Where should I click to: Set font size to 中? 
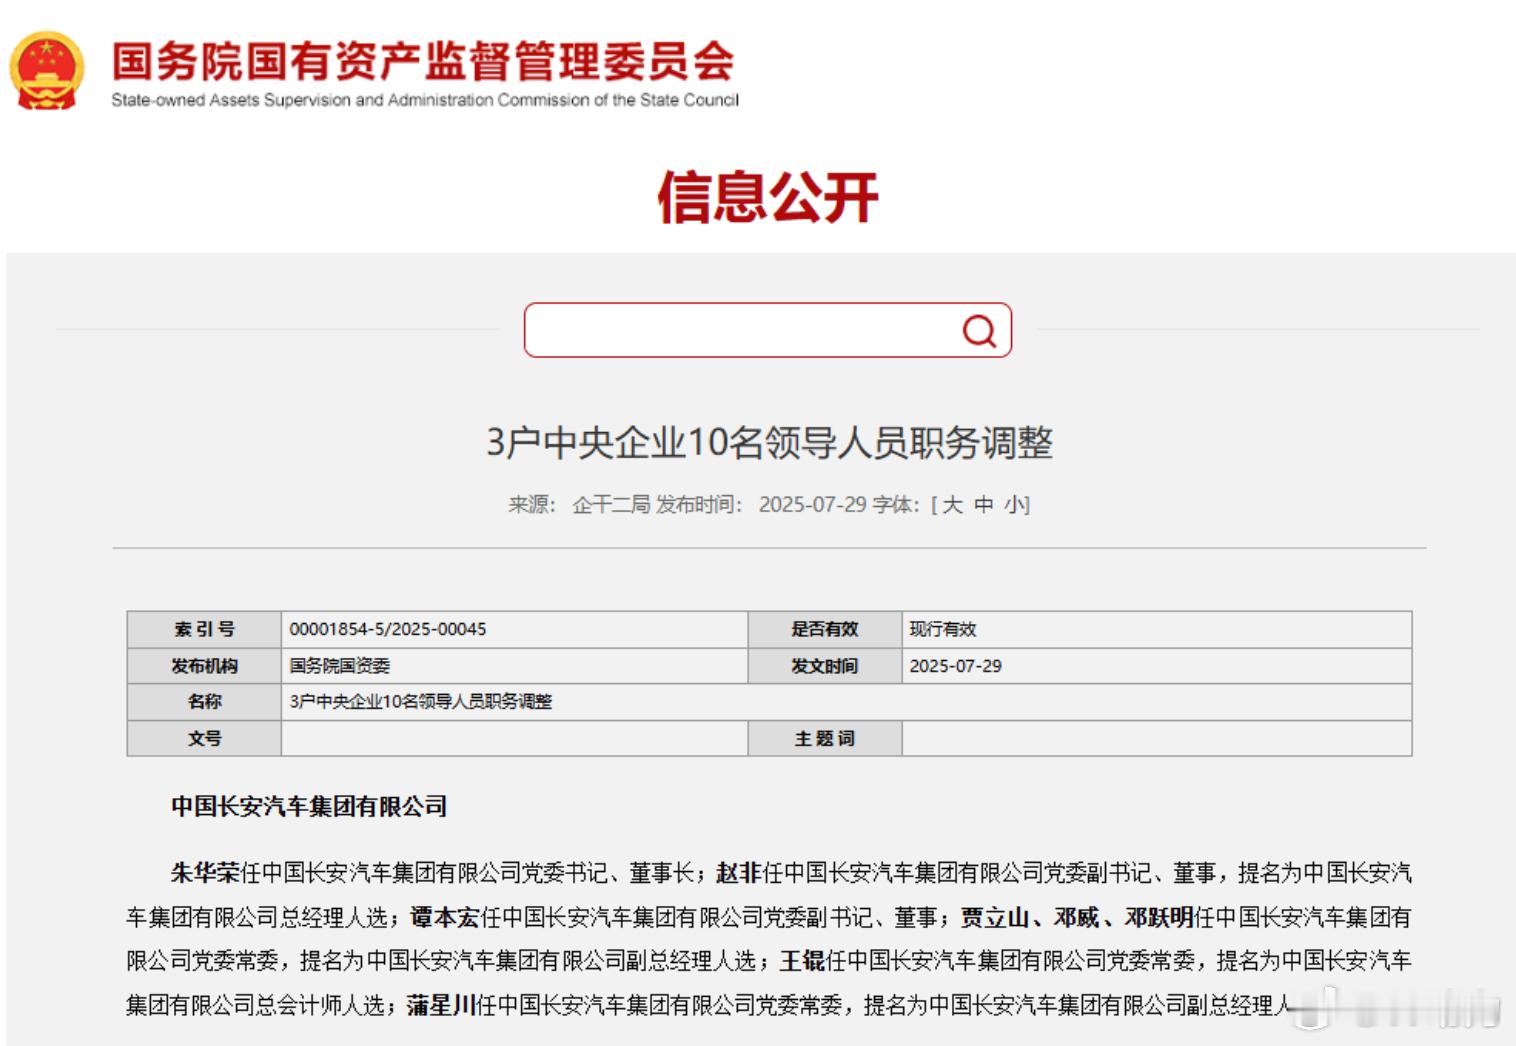coord(984,504)
